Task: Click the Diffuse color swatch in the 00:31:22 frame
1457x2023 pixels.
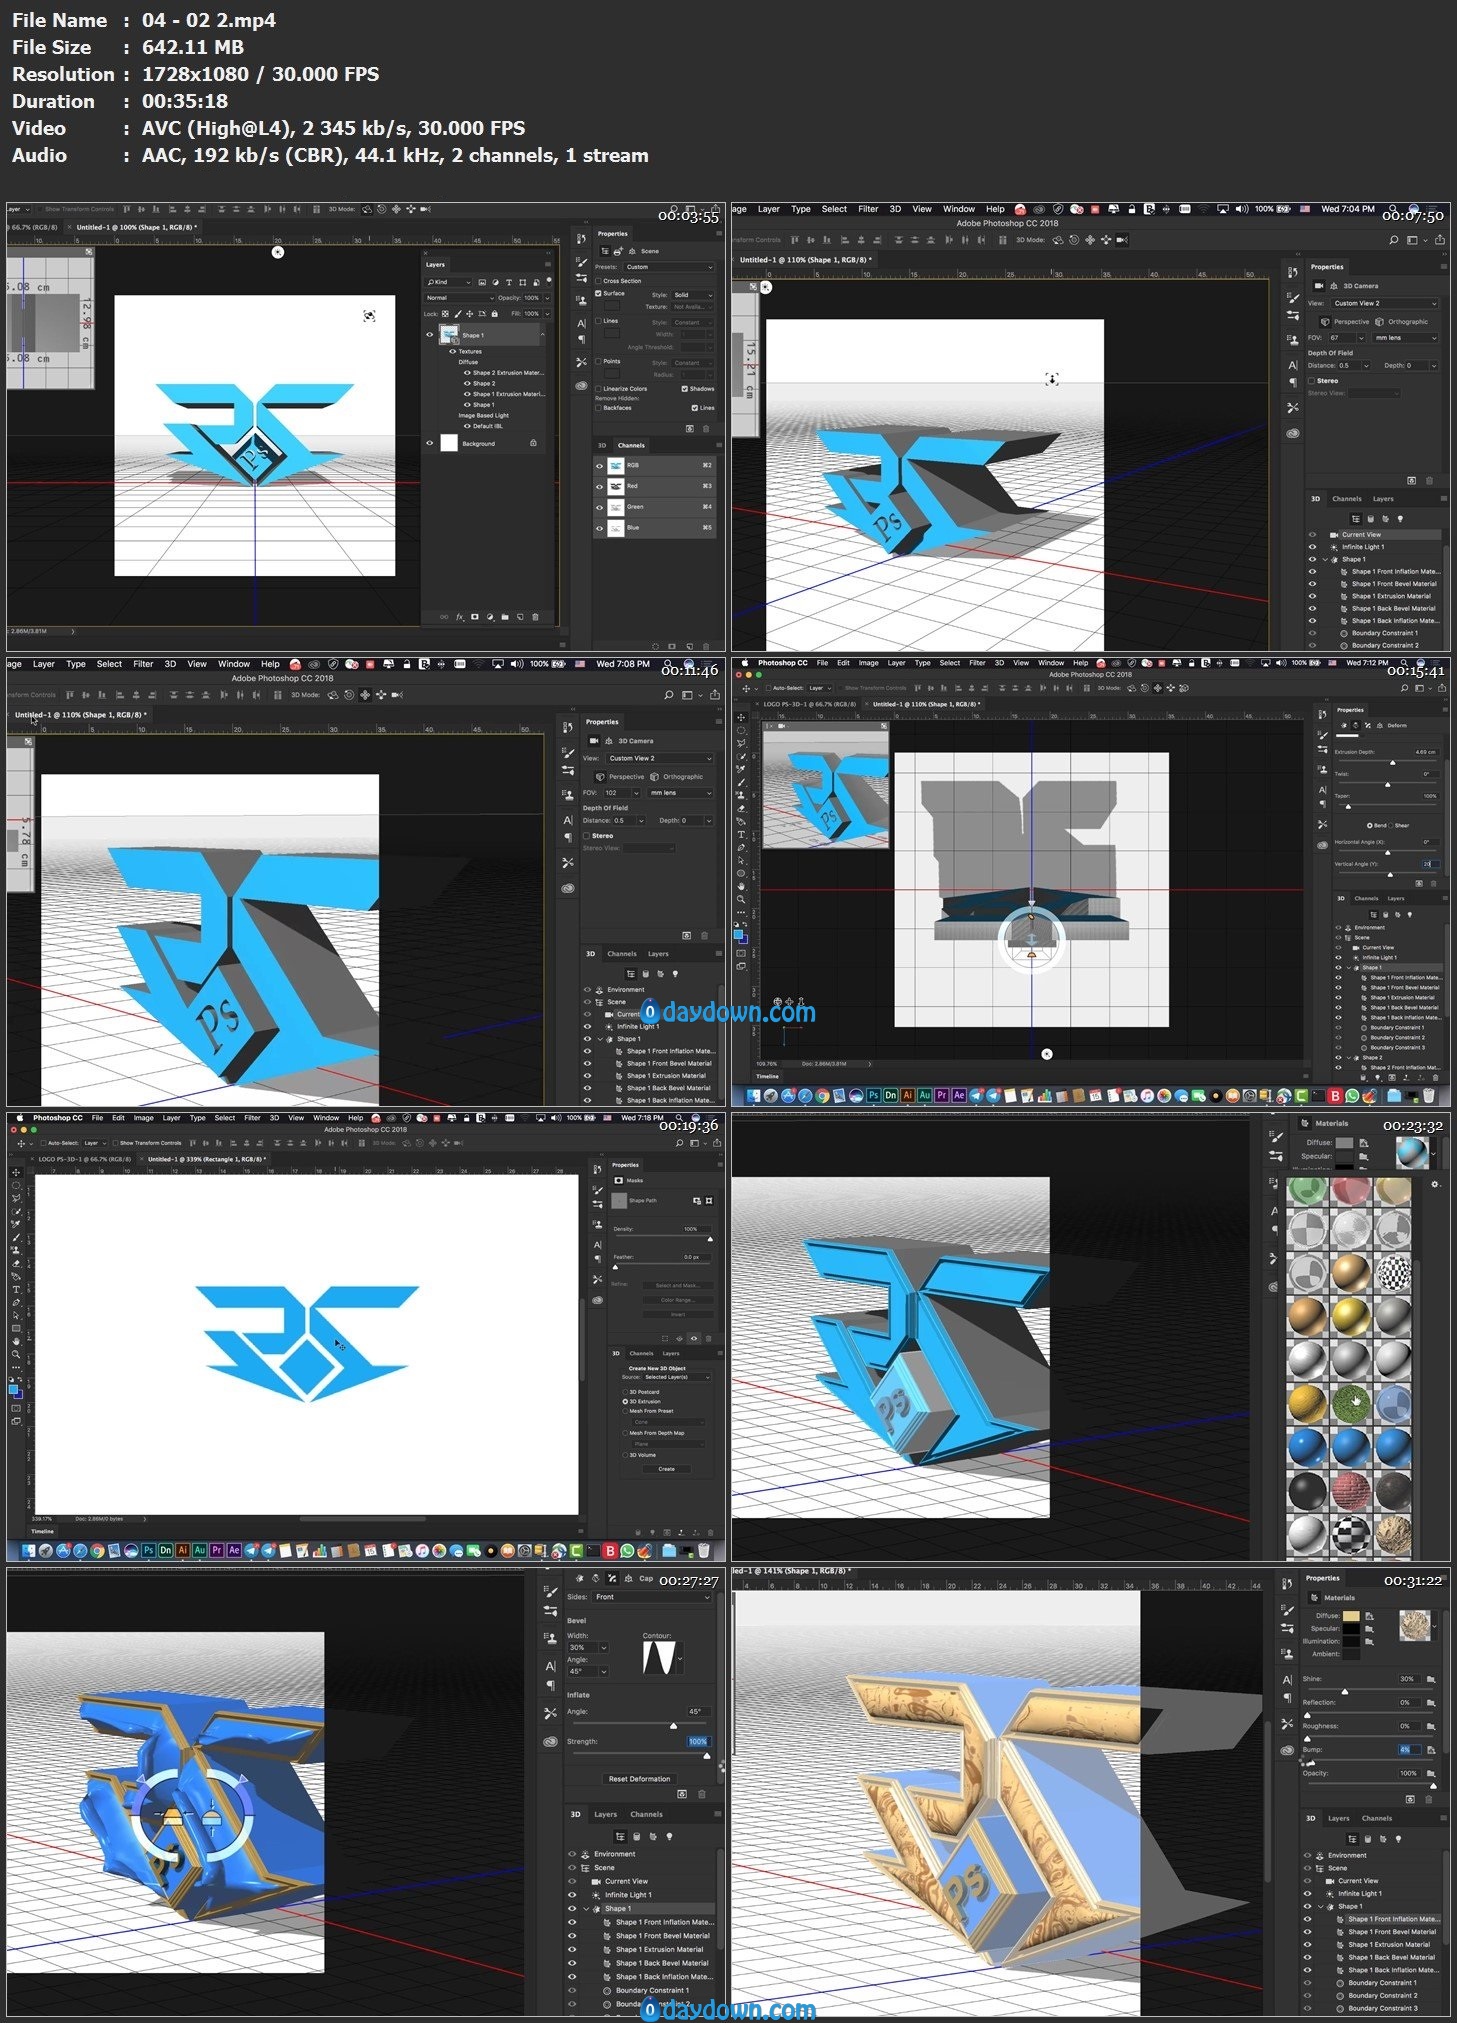Action: (x=1351, y=1616)
